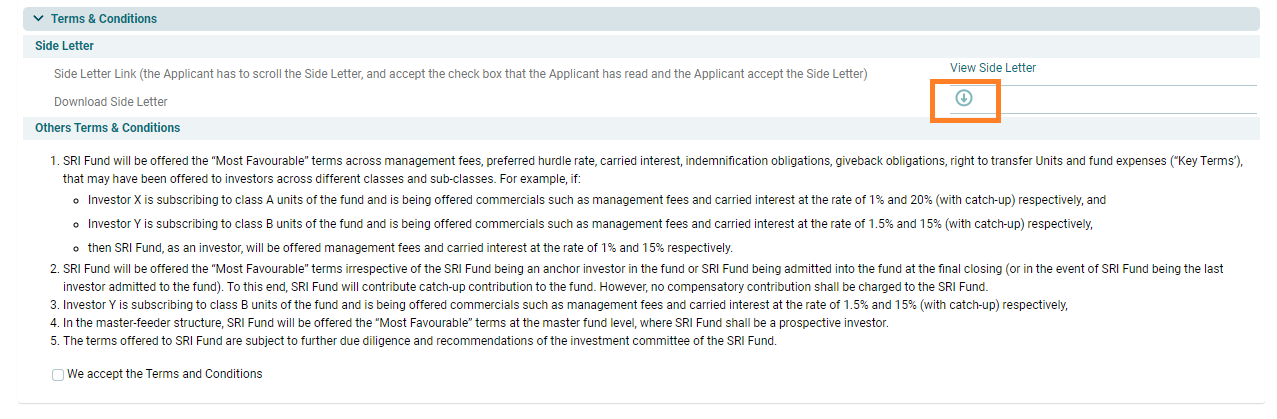
Task: Collapse the Terms & Conditions section
Action: (38, 19)
